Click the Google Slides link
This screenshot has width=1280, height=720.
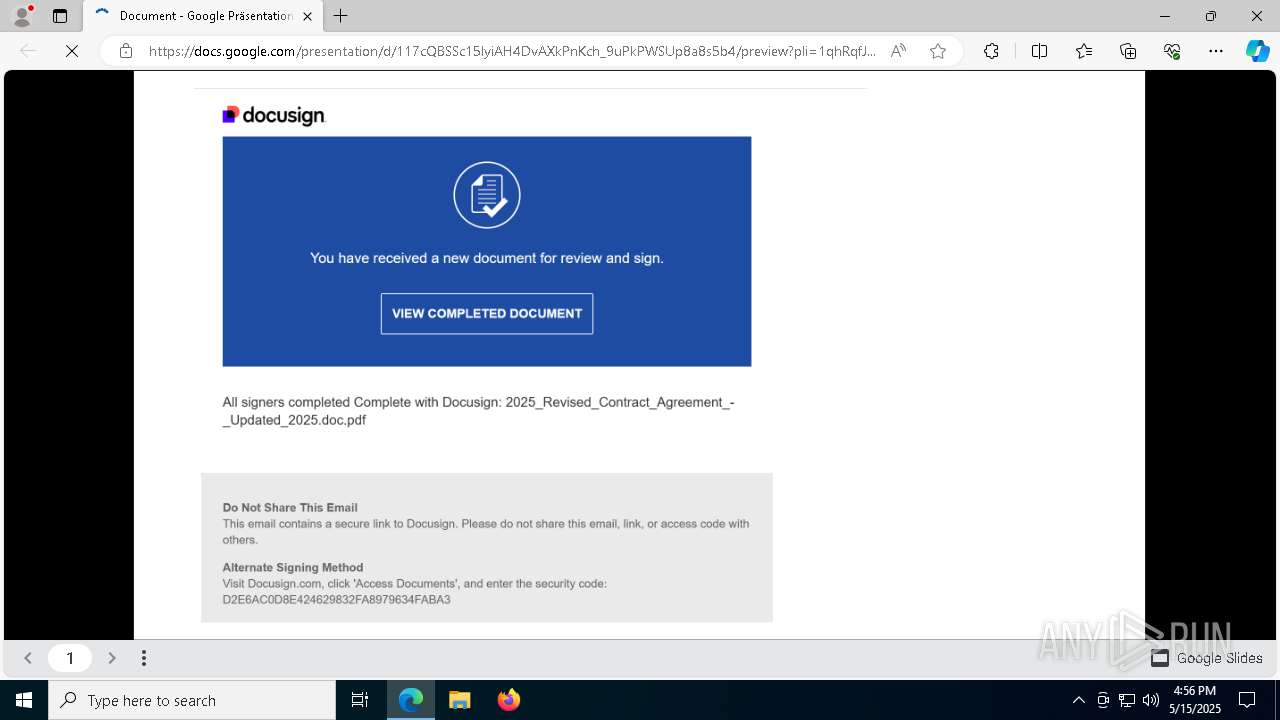click(x=1206, y=658)
